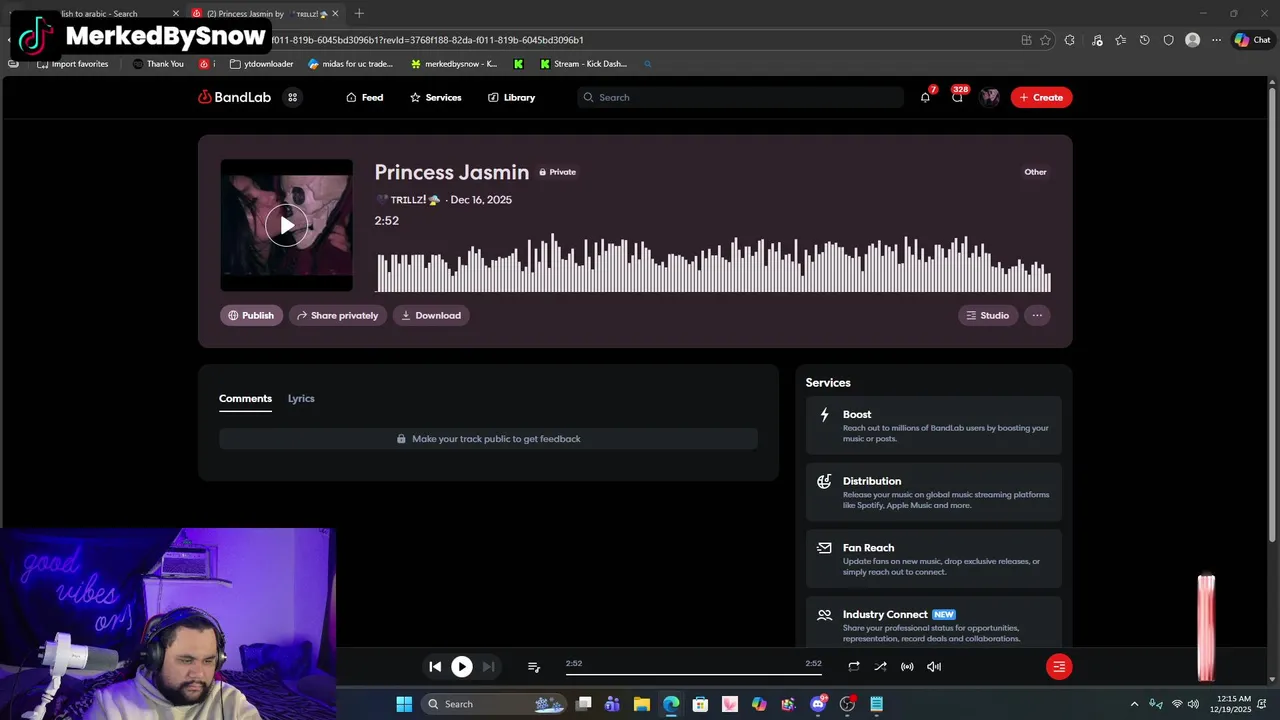The image size is (1280, 720).
Task: Click the Industry Connect people icon
Action: [x=824, y=615]
